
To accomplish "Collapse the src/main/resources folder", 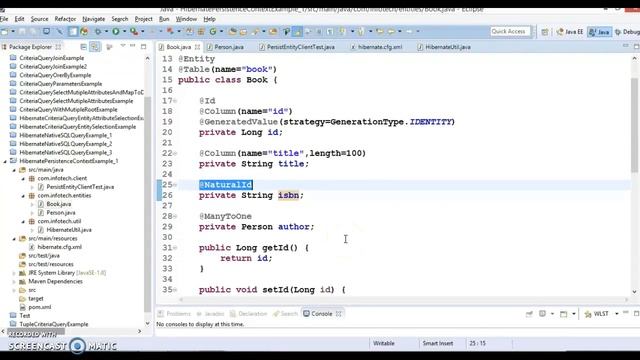I will point(14,238).
